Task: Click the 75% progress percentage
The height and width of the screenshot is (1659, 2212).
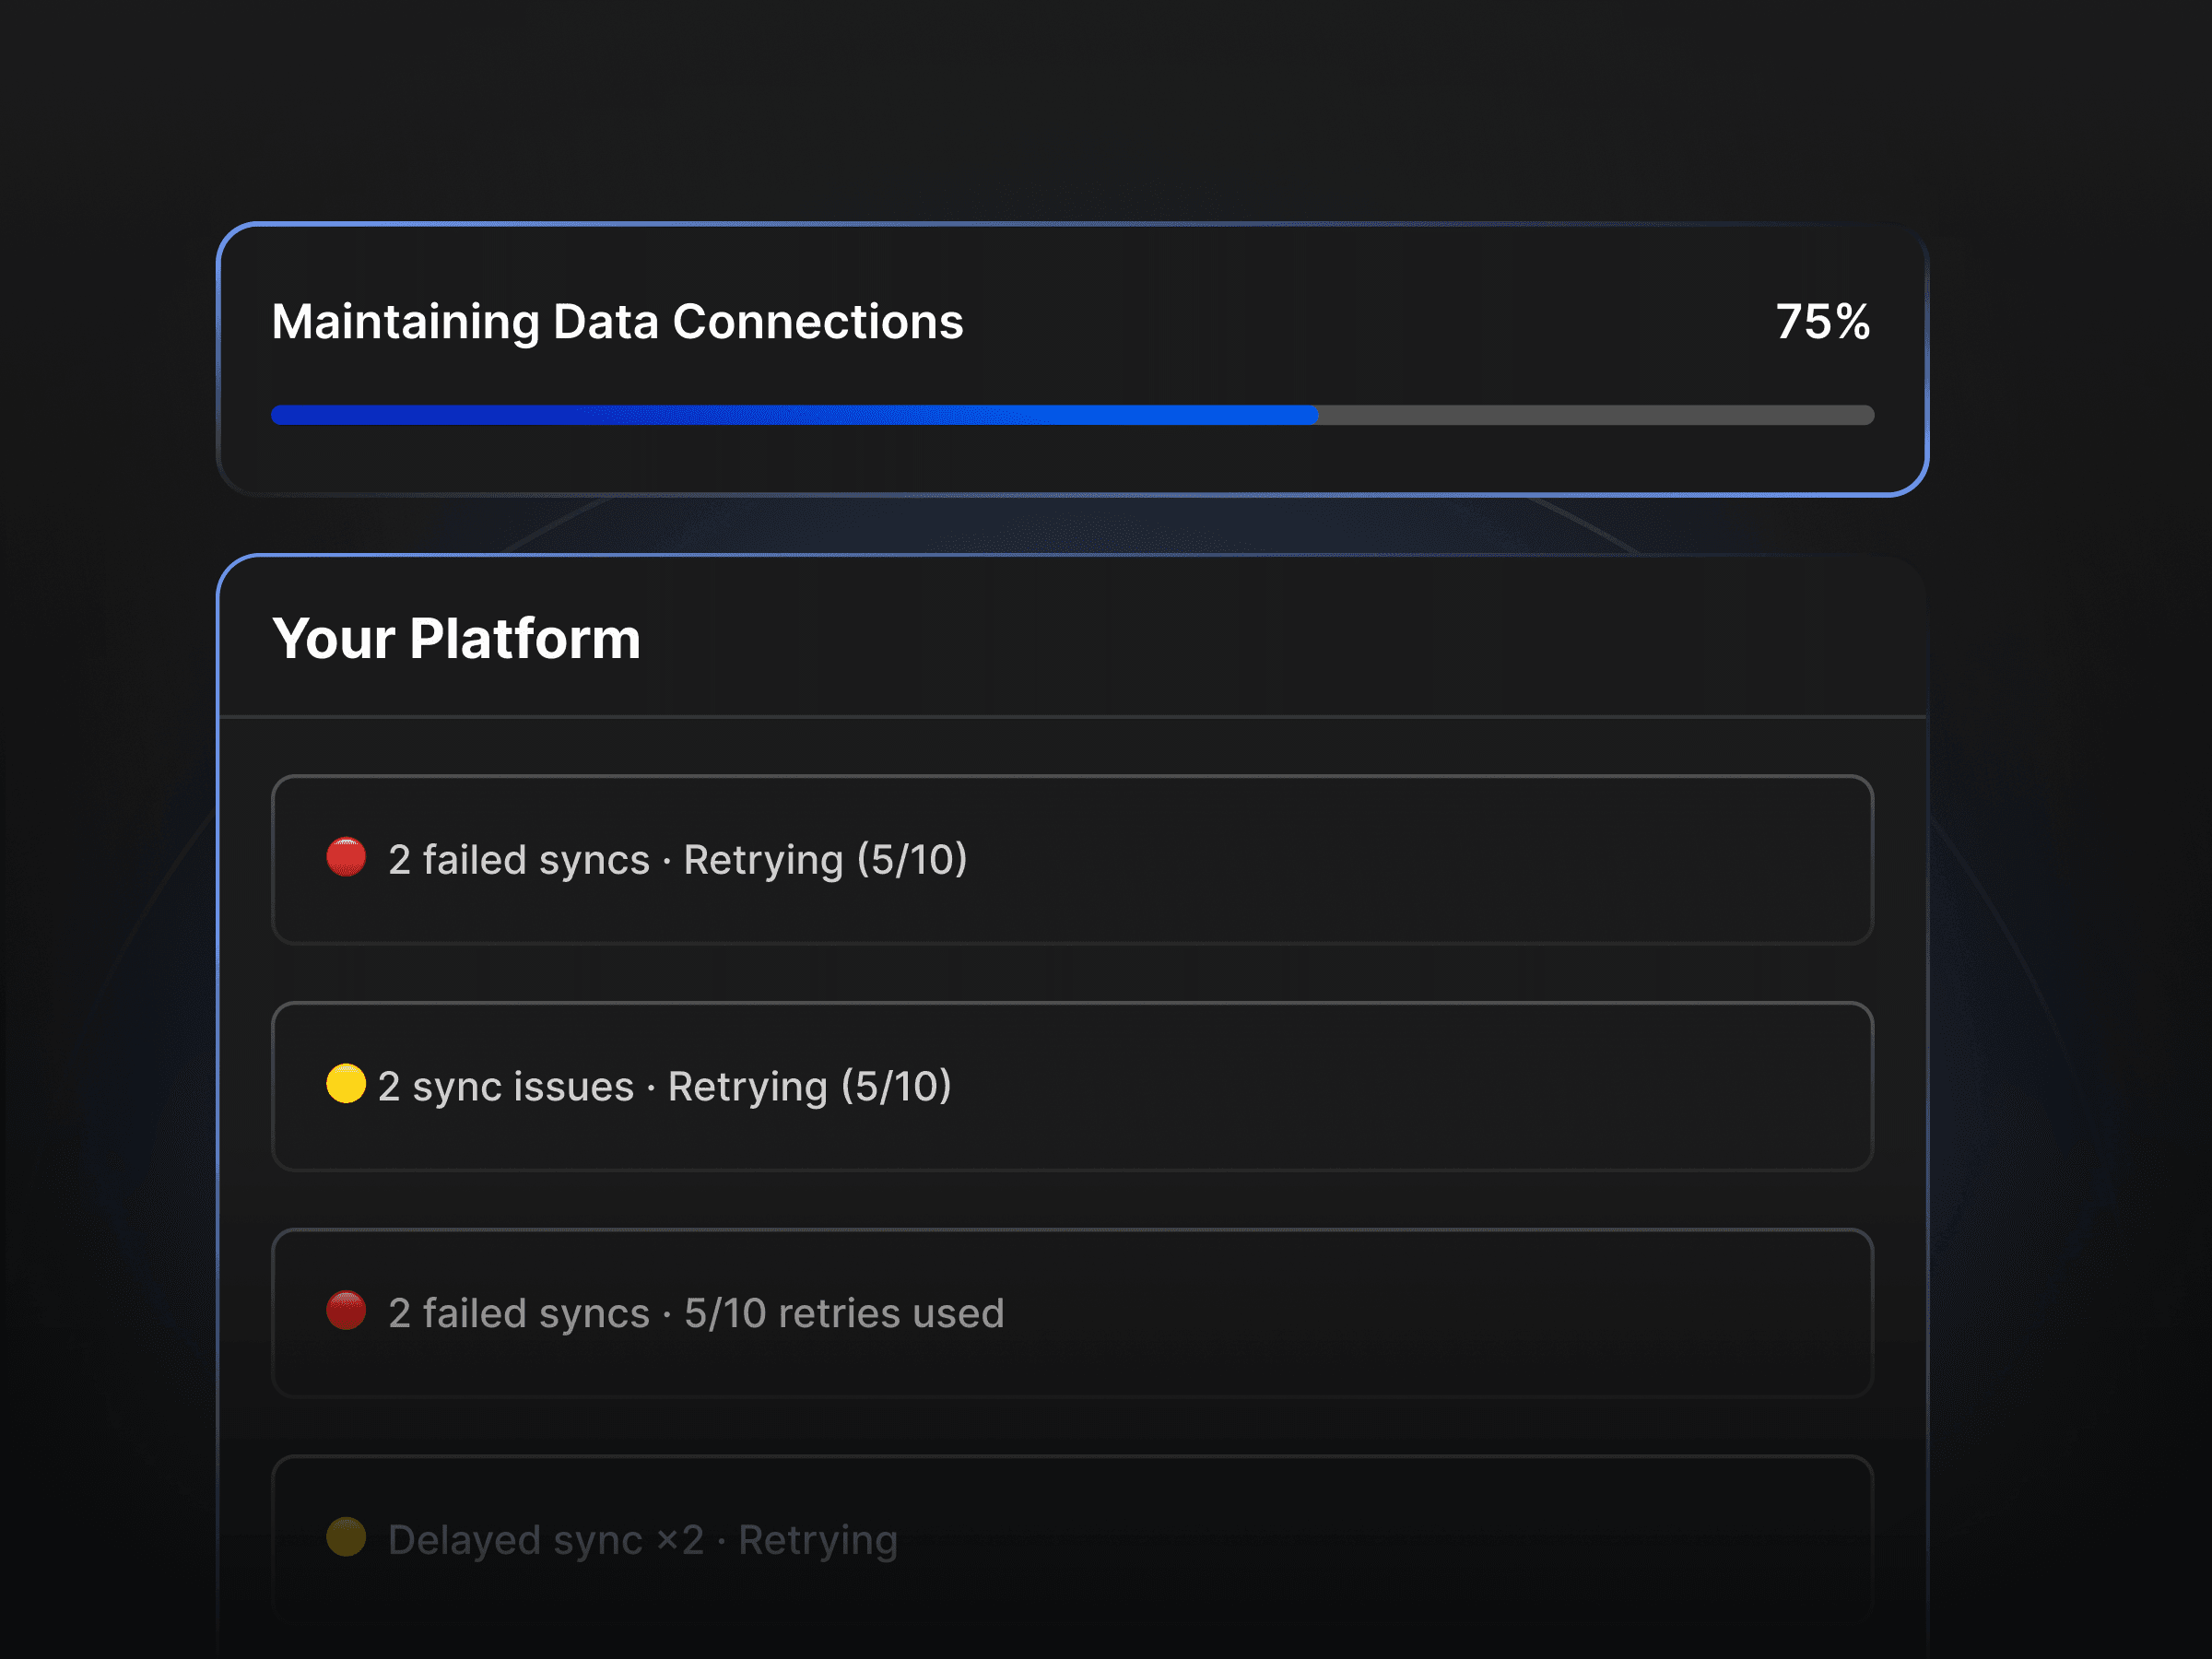Action: click(1822, 322)
